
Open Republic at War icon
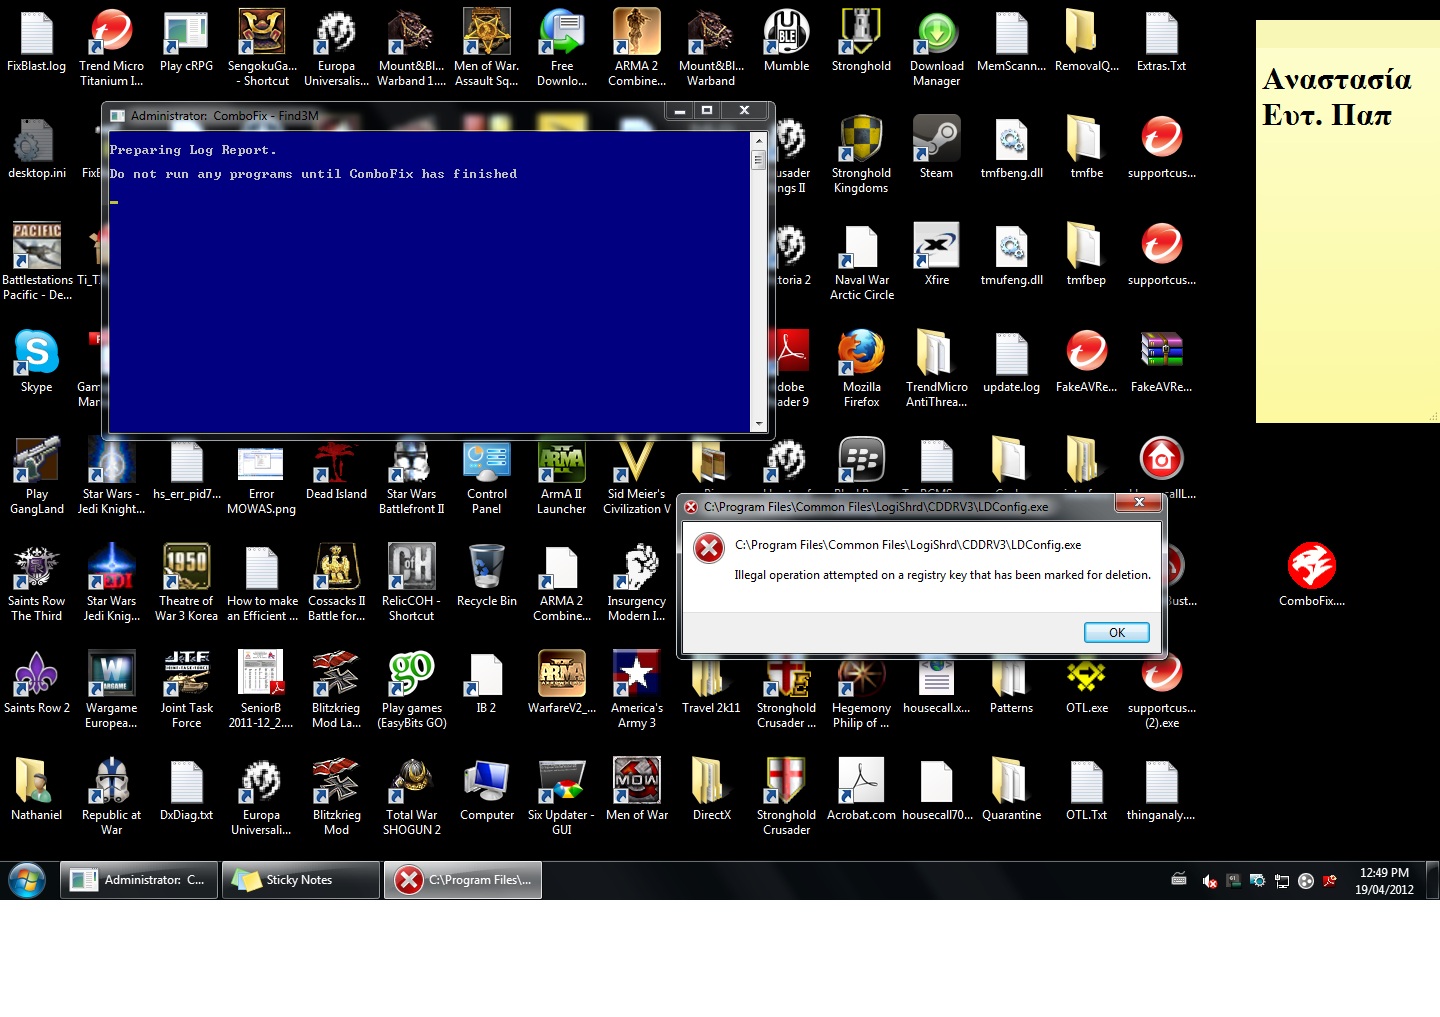(111, 796)
